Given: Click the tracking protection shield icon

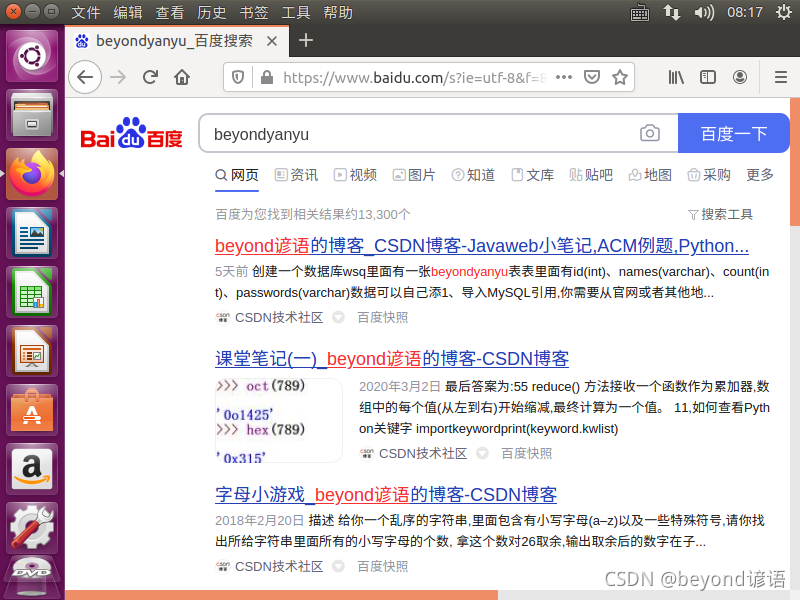Looking at the screenshot, I should tap(239, 76).
